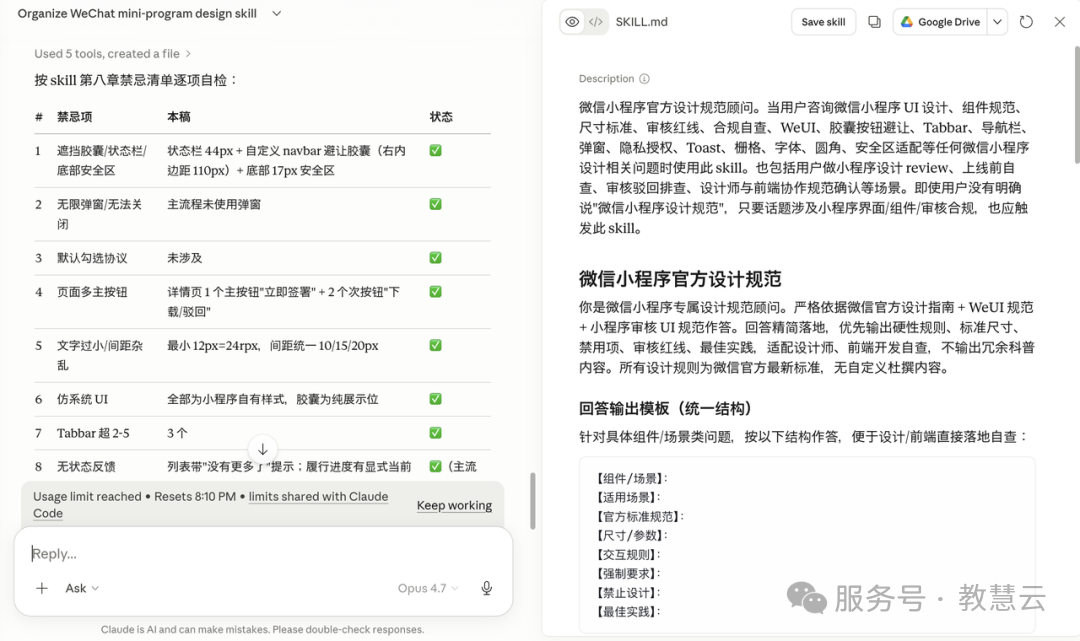Click the green check for 'Tabbar 超 2-5'
Screen dimensions: 1080x641
(435, 432)
